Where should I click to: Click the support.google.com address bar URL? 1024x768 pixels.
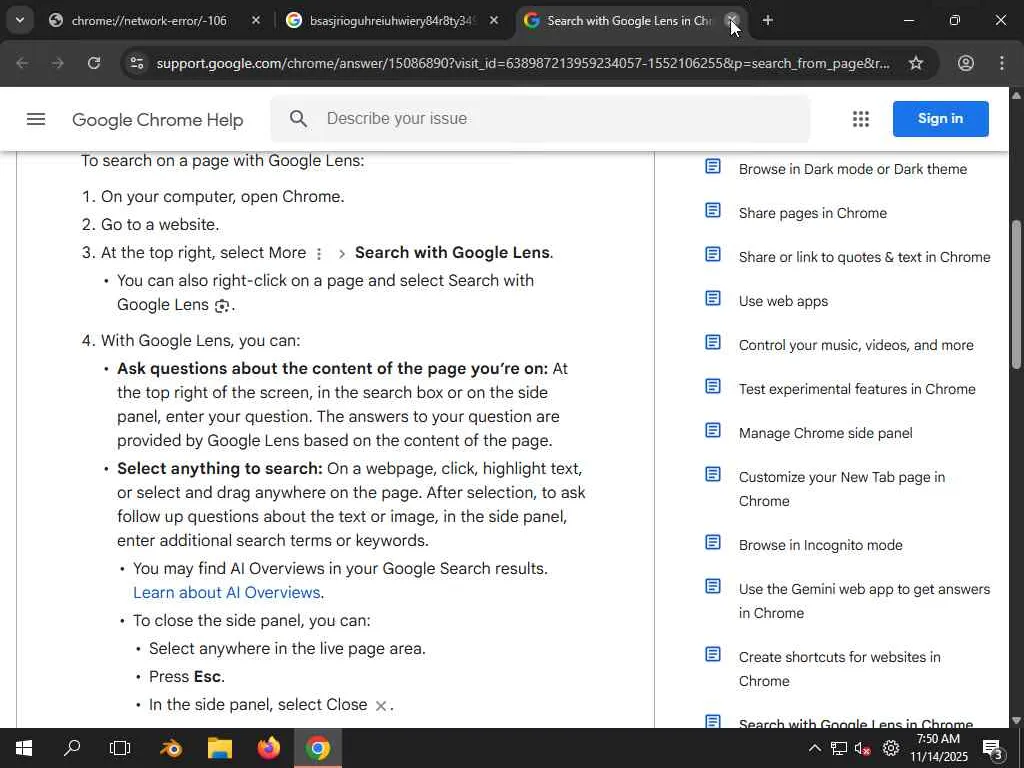pos(522,63)
